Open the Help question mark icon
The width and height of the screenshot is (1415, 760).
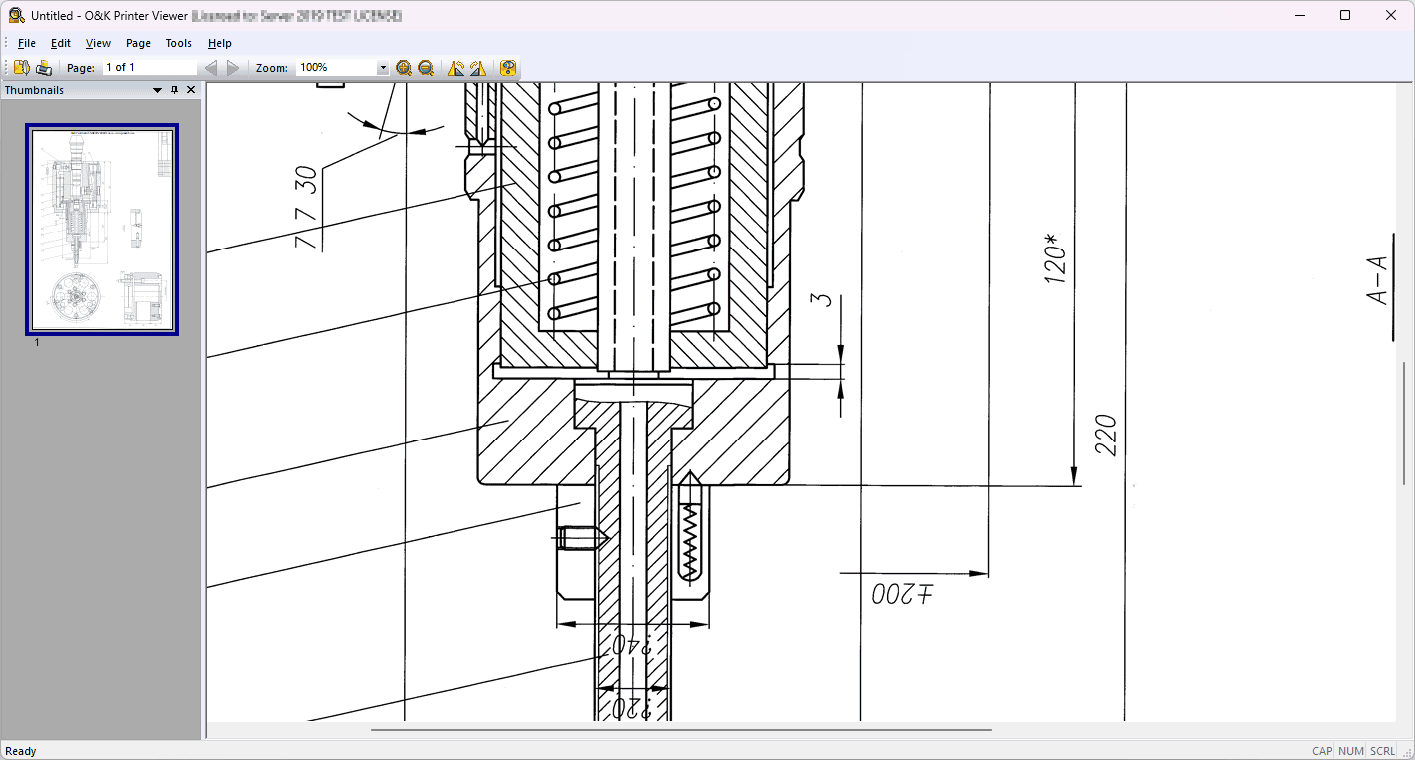(x=508, y=68)
